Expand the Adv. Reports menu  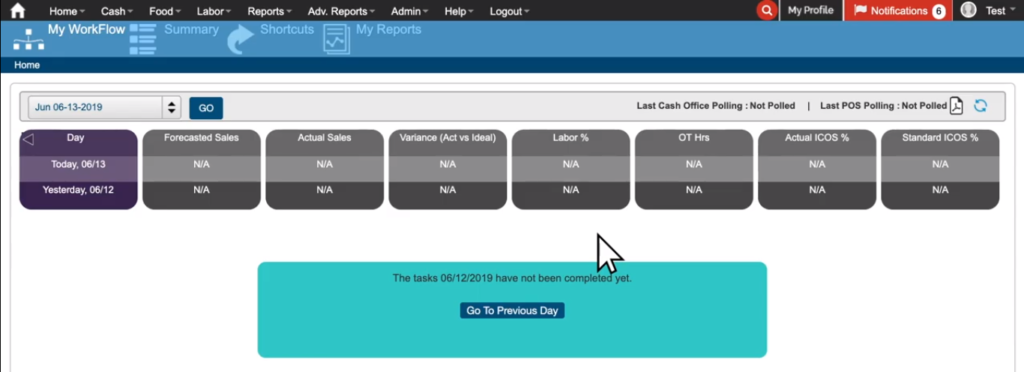342,11
